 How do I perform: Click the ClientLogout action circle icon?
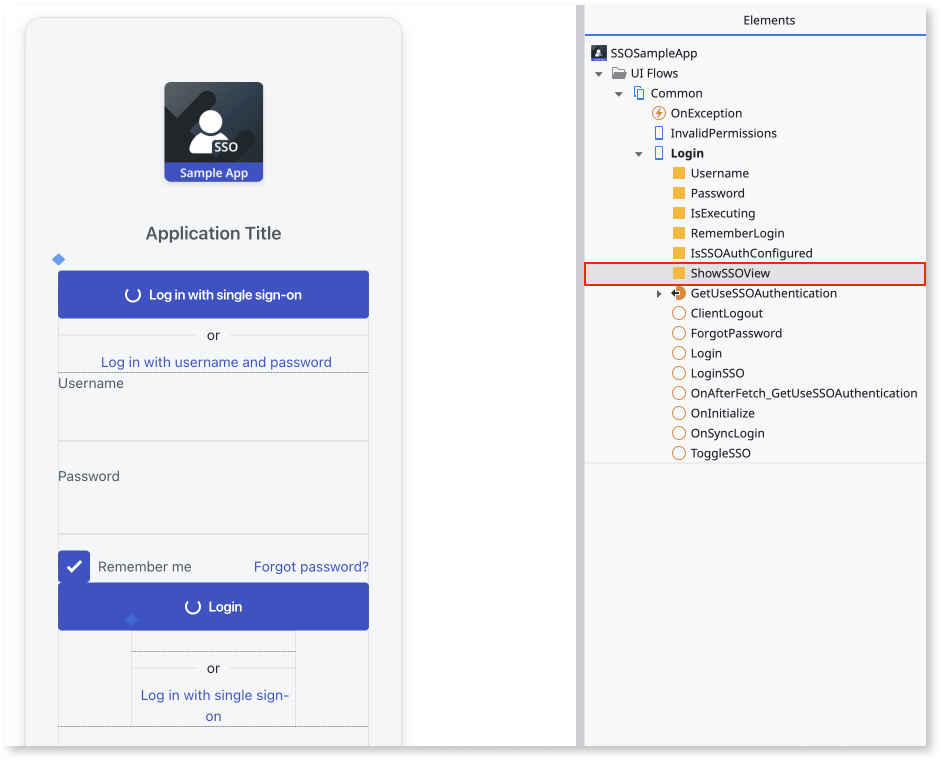(x=679, y=313)
